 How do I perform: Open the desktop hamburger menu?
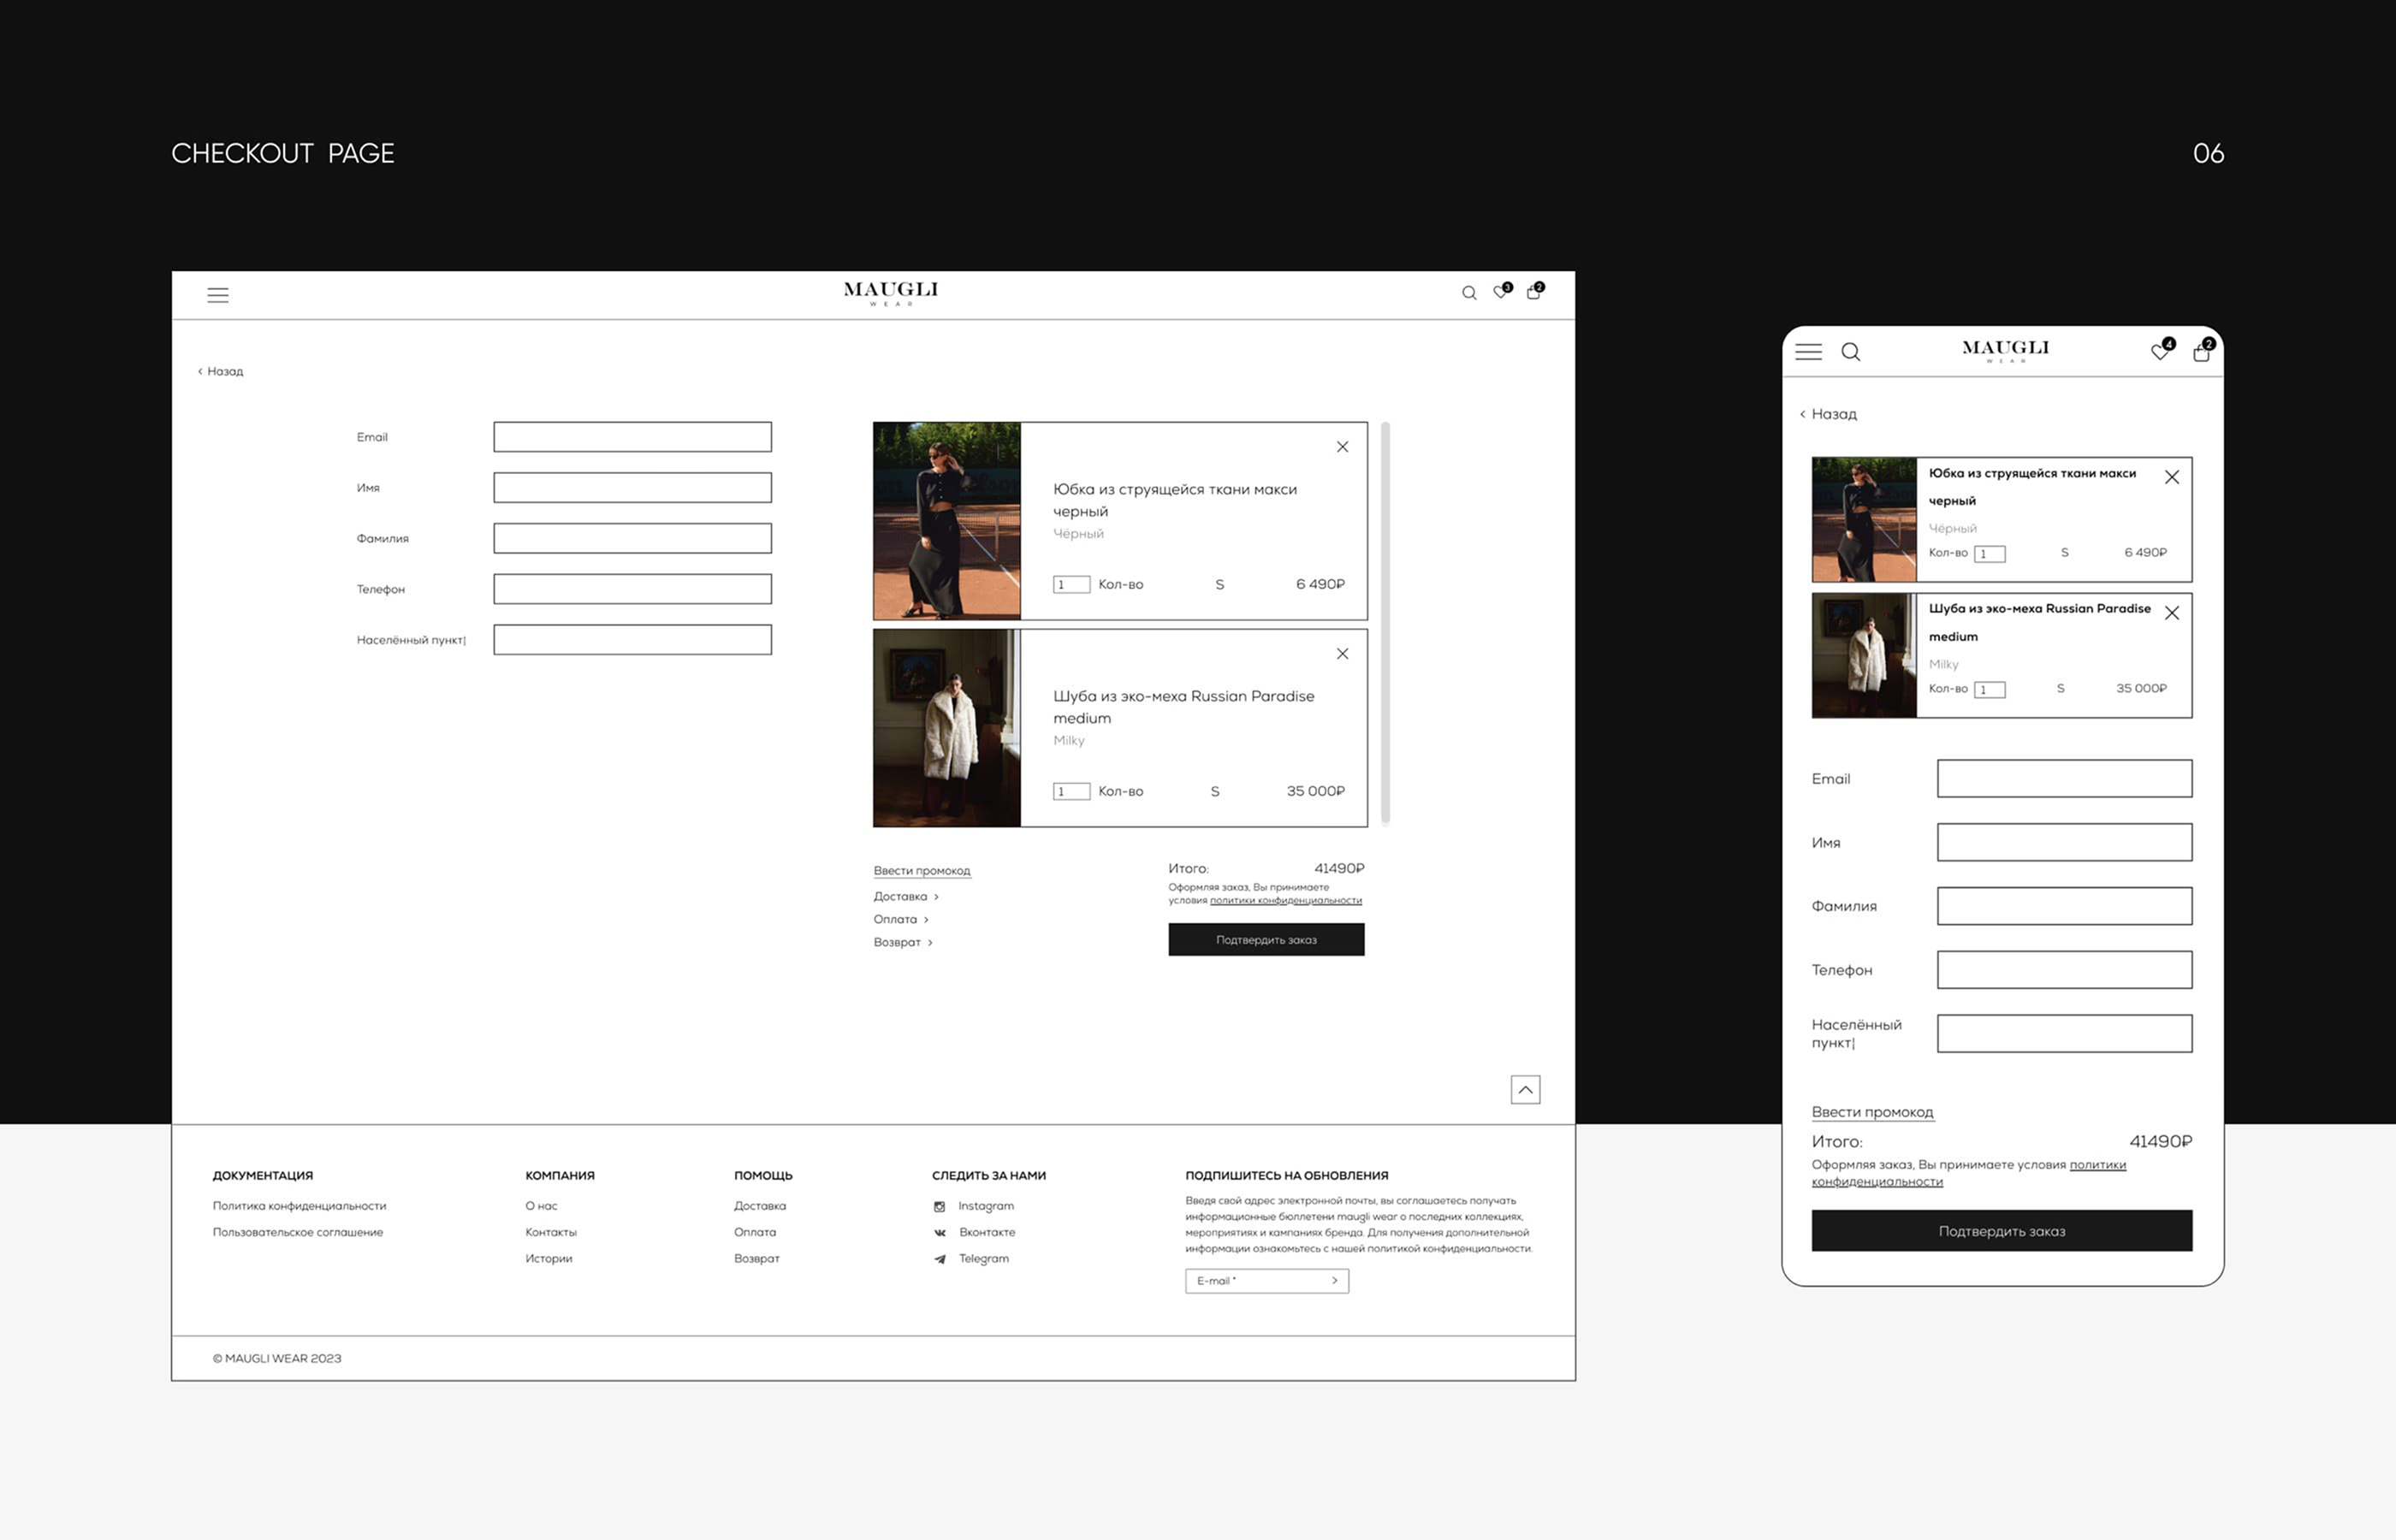click(218, 295)
